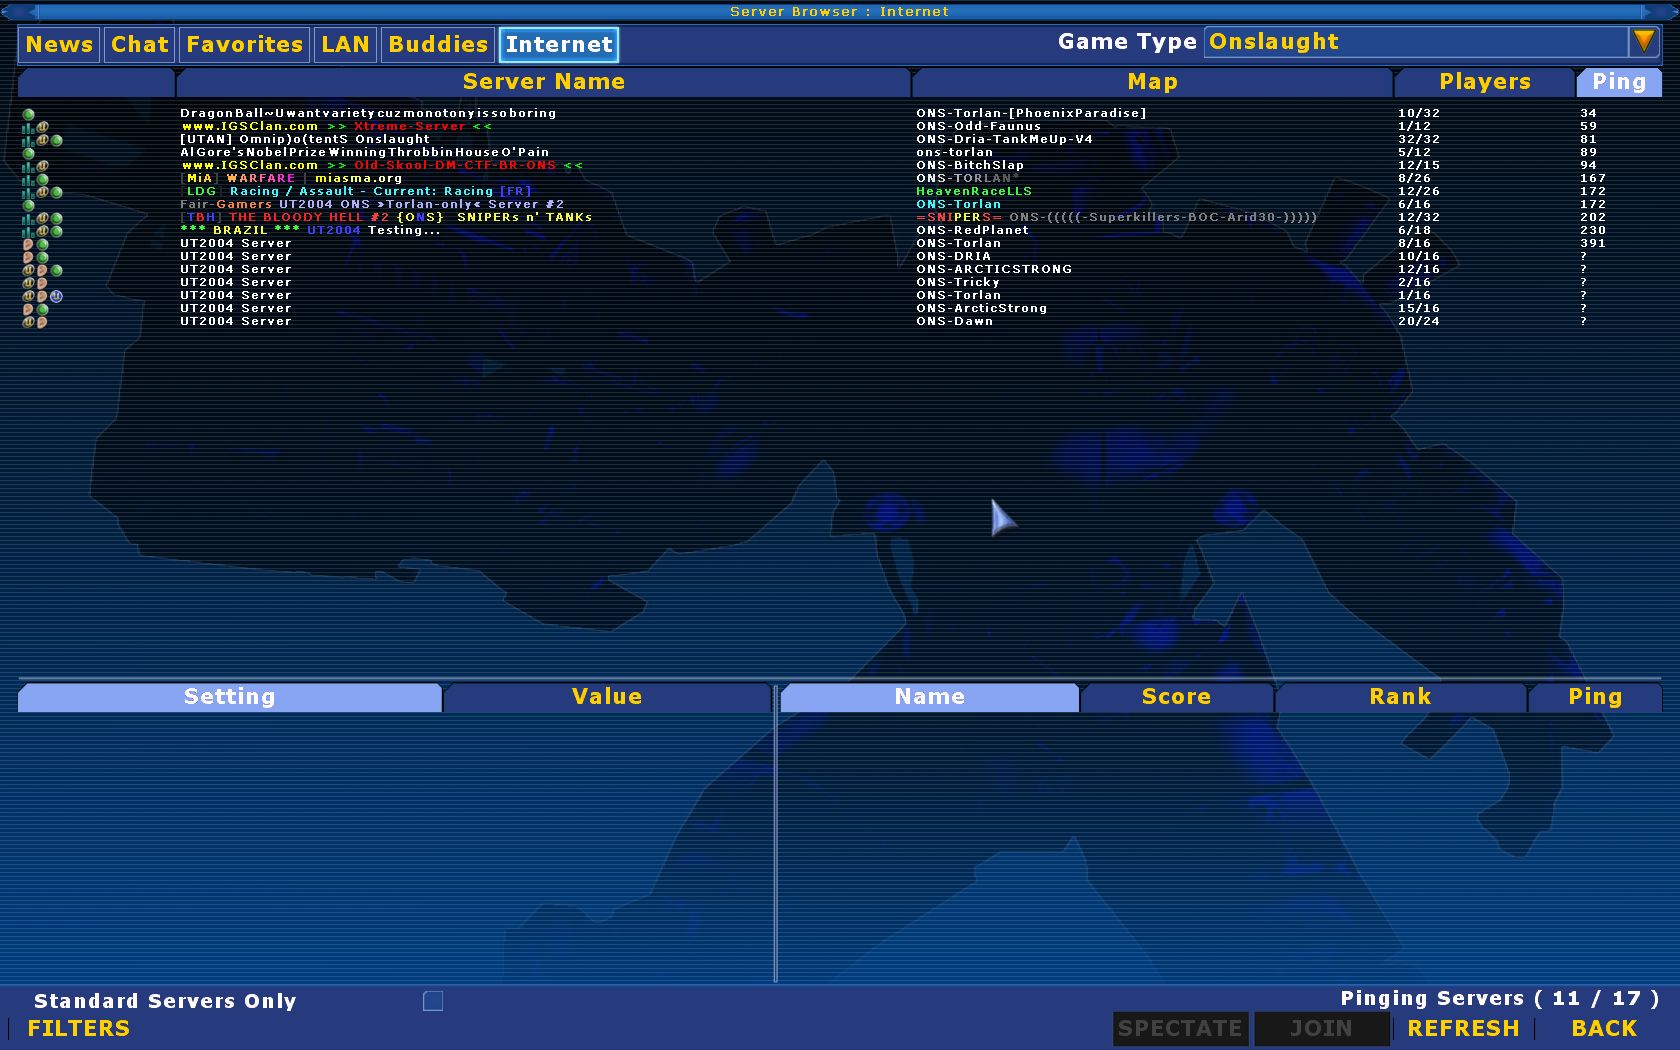Click the gold U icon on the LDG Racing row
The height and width of the screenshot is (1050, 1680).
click(42, 192)
